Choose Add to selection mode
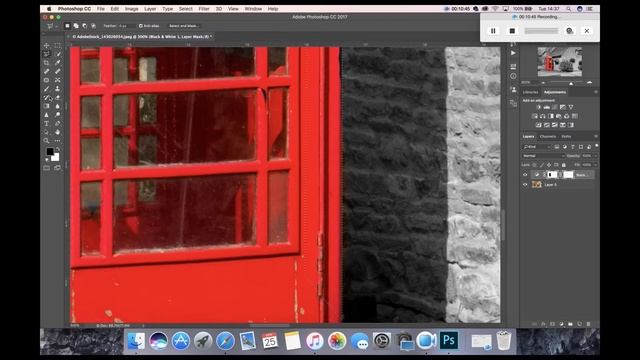640x360 pixels. 76,26
